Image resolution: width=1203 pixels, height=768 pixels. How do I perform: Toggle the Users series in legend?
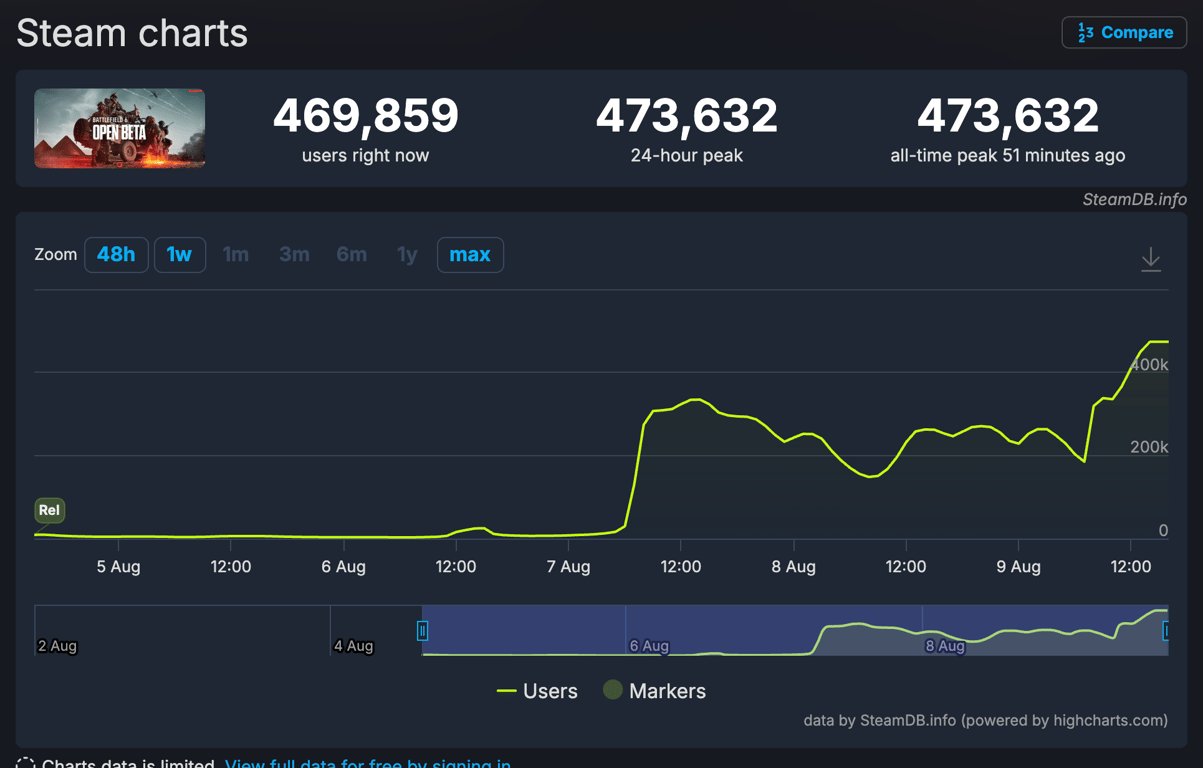[537, 691]
